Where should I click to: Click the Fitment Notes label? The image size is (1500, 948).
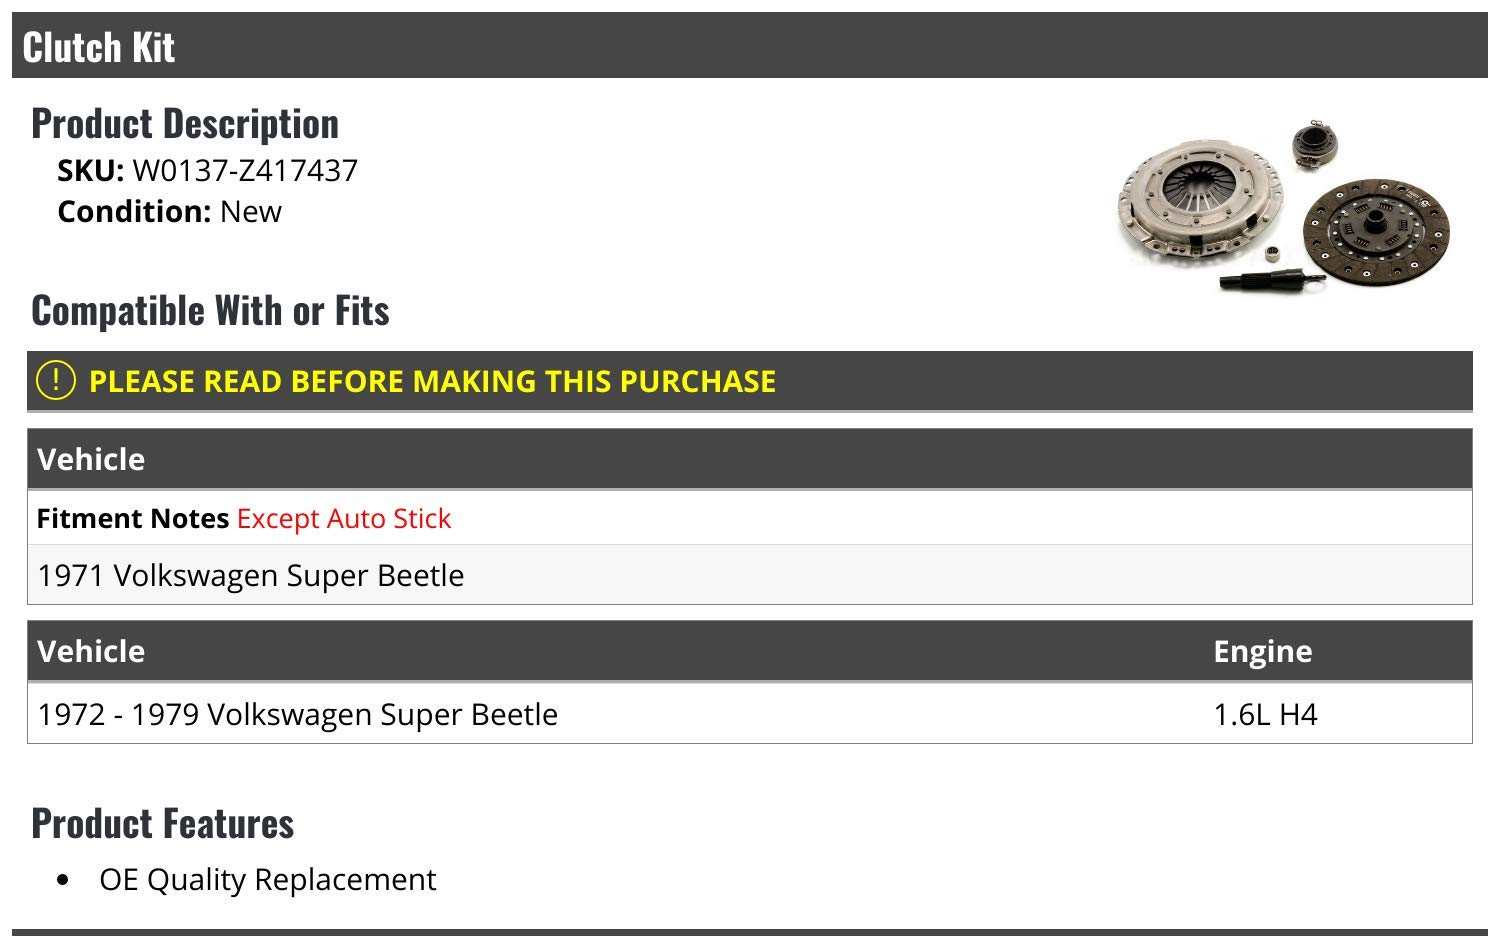133,519
